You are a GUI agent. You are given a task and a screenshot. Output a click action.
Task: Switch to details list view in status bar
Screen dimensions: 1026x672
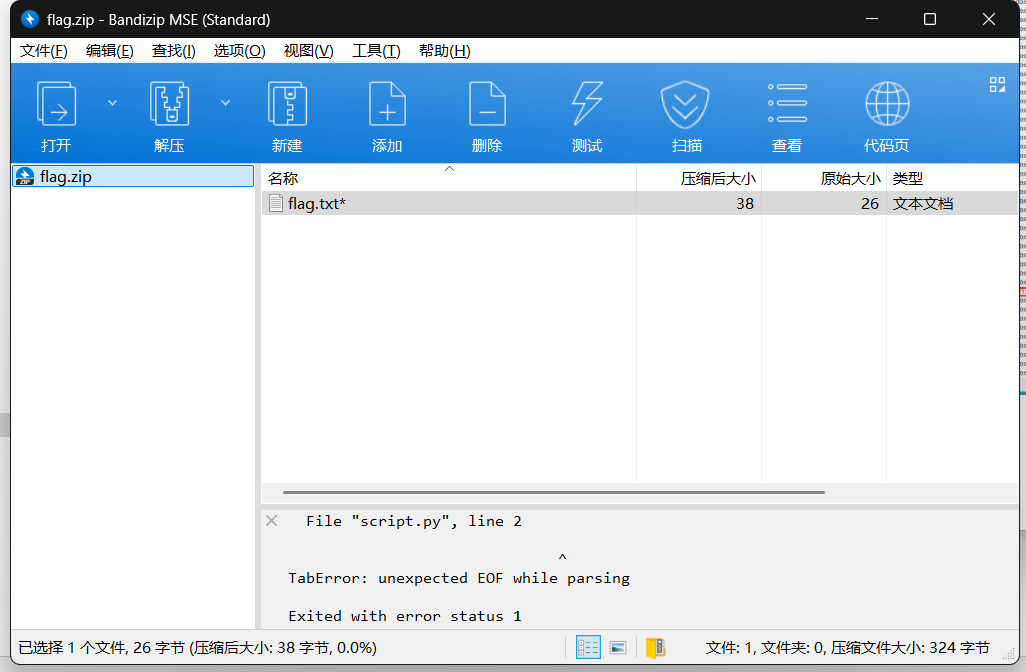pyautogui.click(x=589, y=648)
